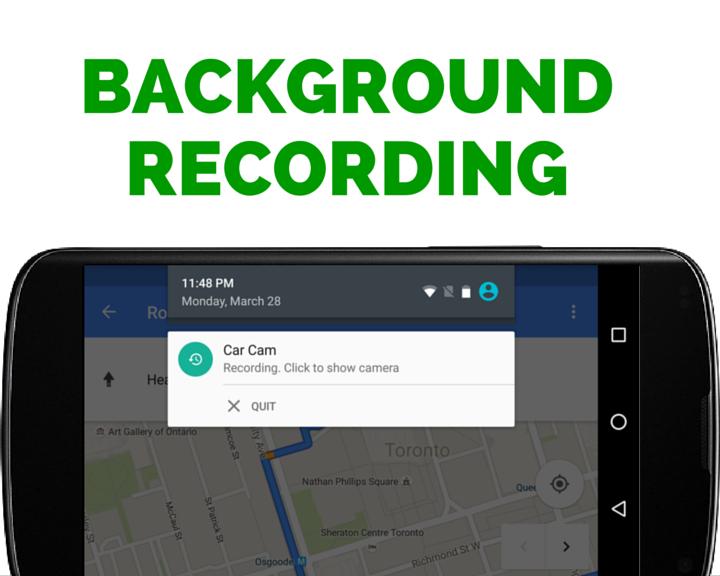The image size is (720, 576).
Task: Tap the Wi-Fi status icon
Action: click(429, 292)
